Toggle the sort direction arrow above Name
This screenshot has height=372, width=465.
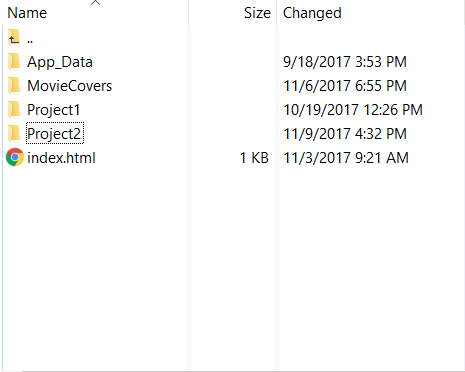pyautogui.click(x=95, y=3)
